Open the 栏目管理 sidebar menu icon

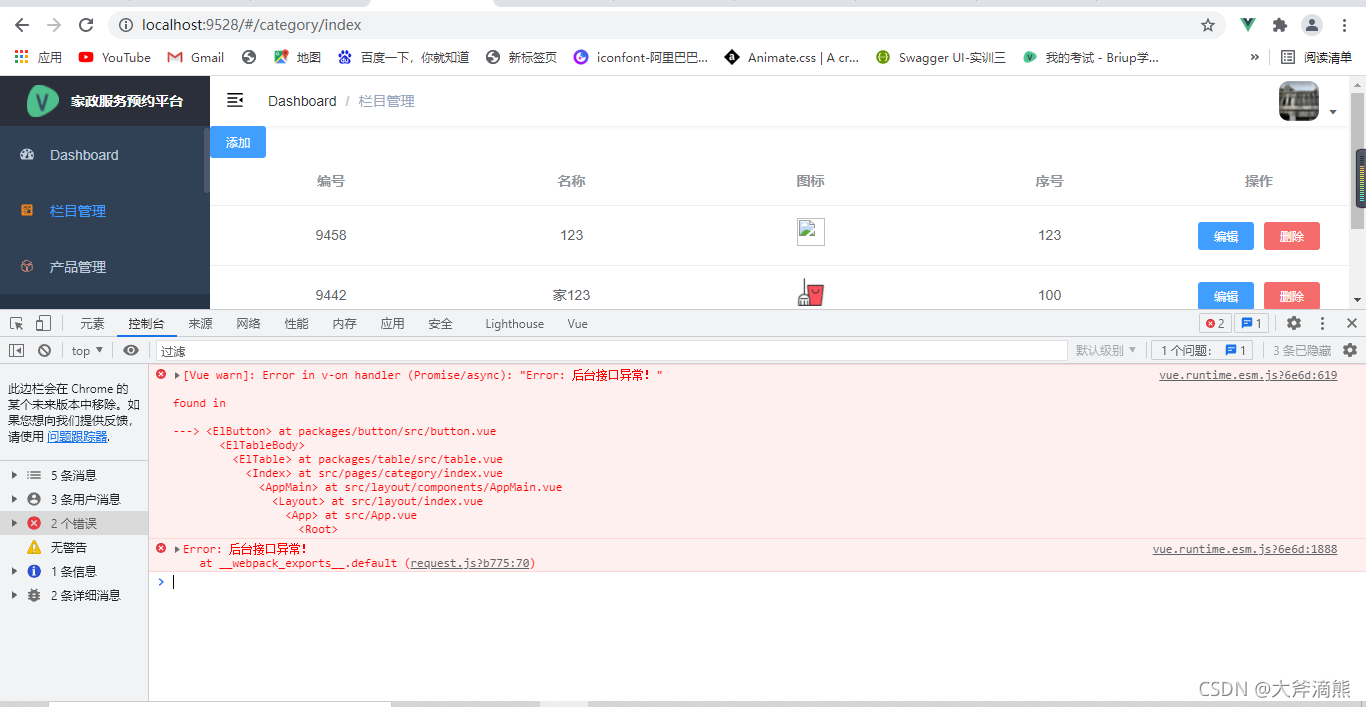click(x=28, y=211)
